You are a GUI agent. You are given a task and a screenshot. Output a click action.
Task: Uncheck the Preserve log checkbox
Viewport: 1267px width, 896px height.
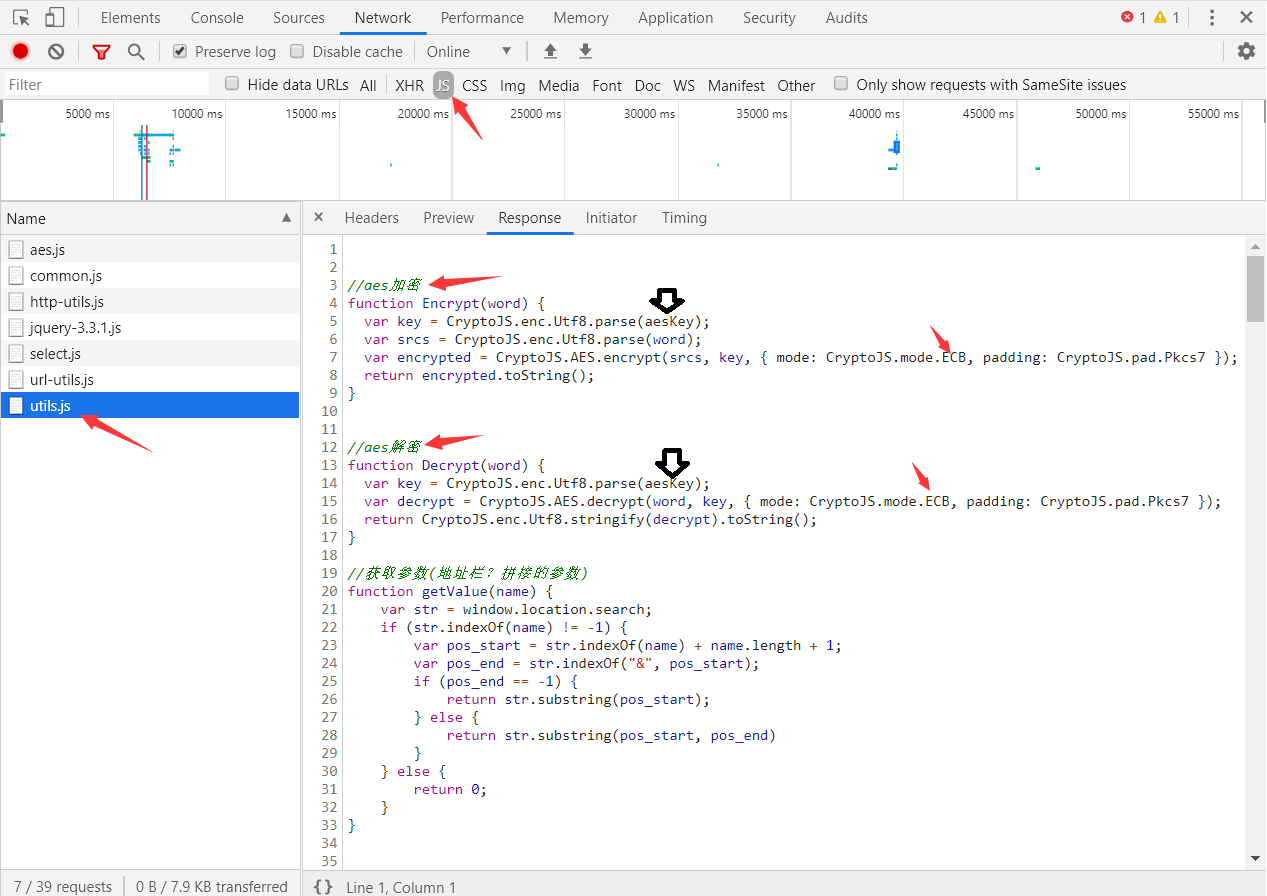point(180,51)
